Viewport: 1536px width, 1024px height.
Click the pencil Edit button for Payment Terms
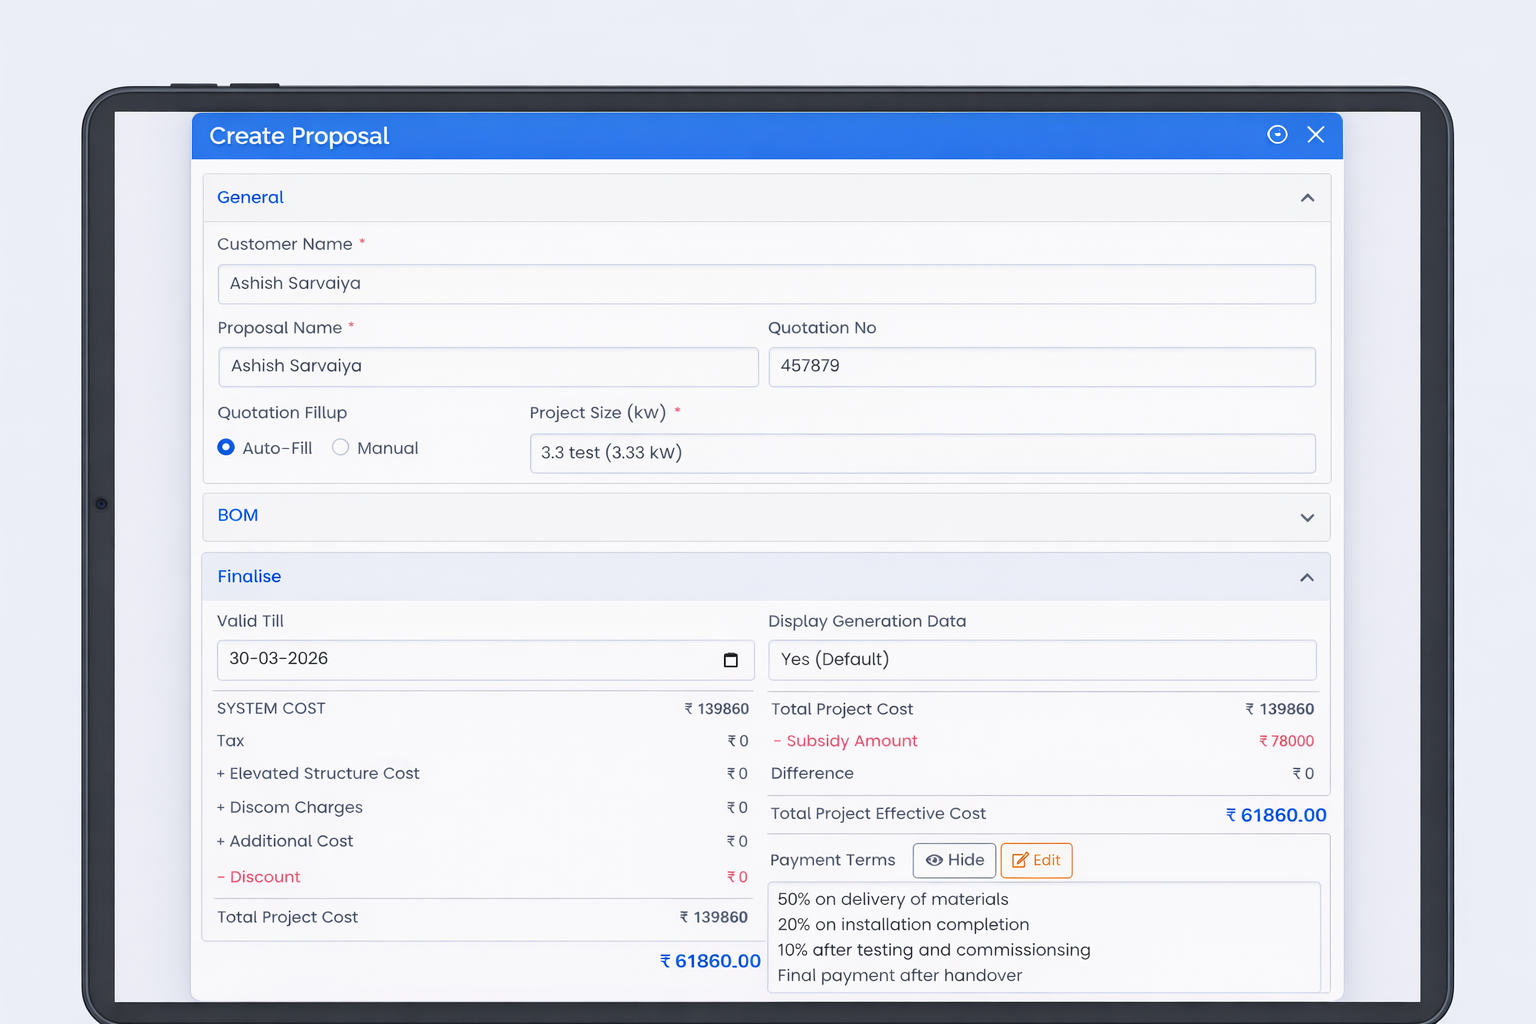1036,860
